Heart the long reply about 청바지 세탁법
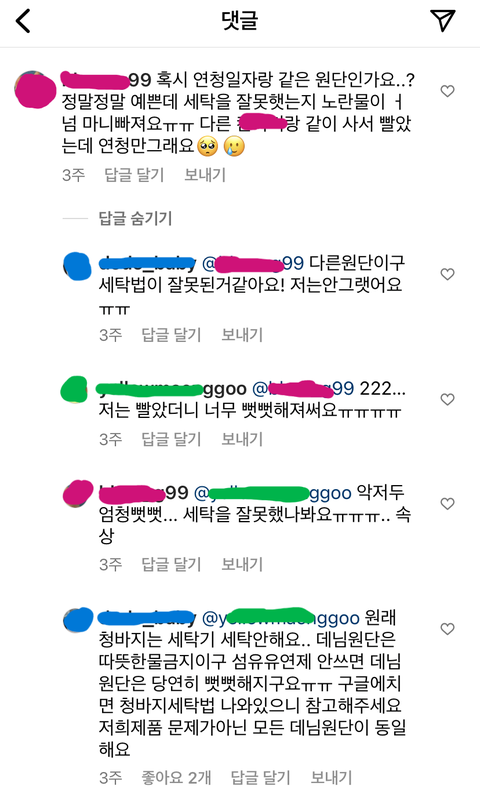This screenshot has height=801, width=480. [447, 629]
